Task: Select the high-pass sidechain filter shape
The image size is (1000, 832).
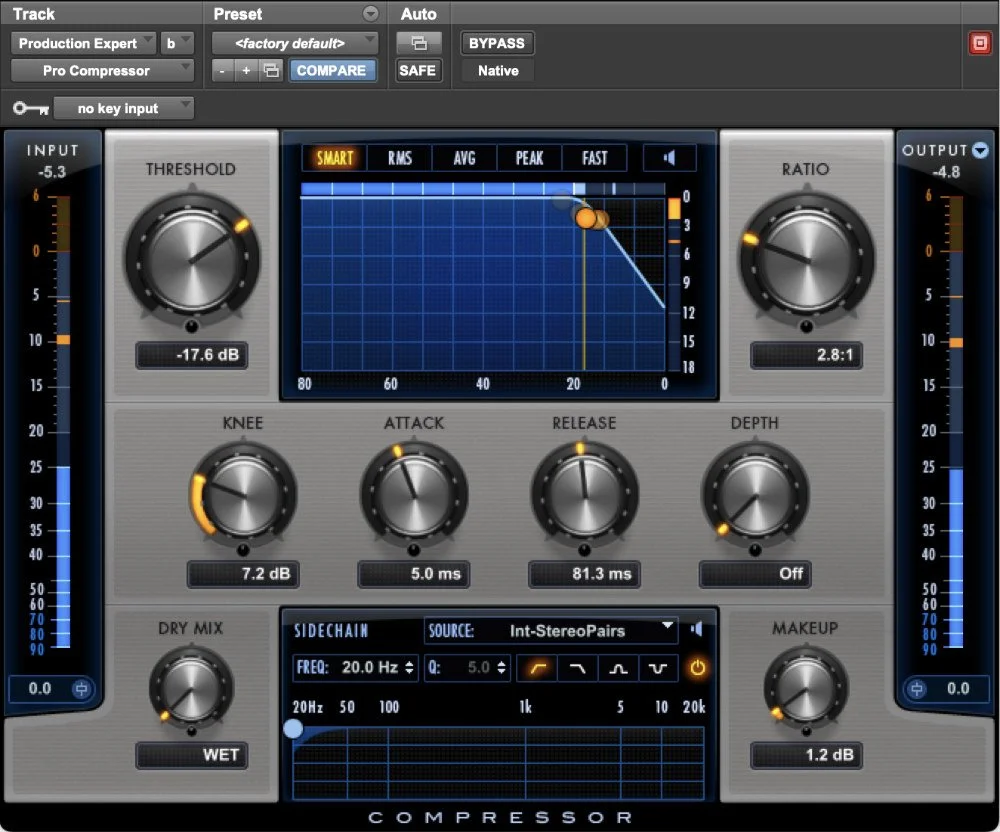Action: click(538, 668)
